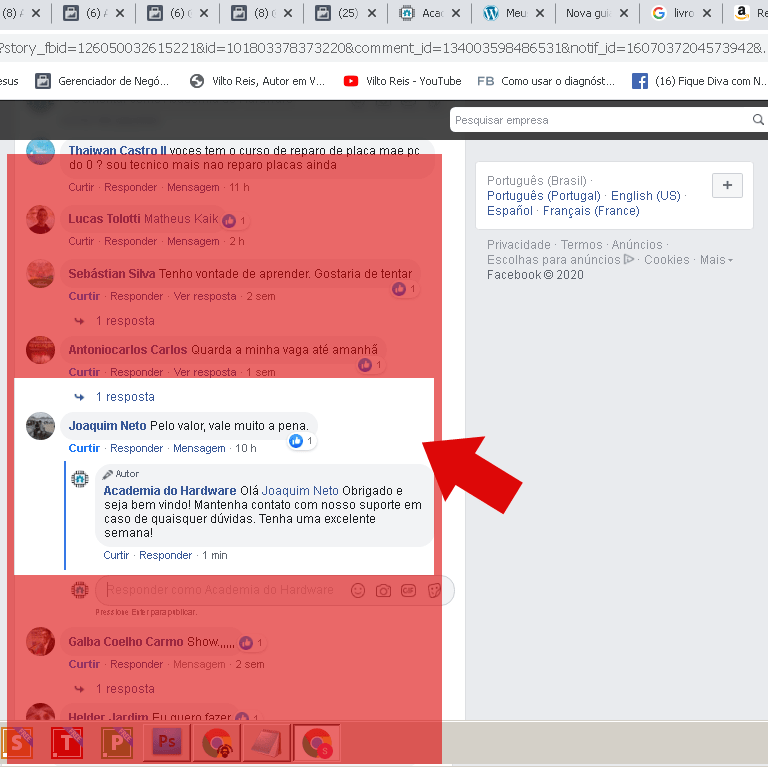
Task: Open the emoji picker in reply box
Action: point(358,591)
